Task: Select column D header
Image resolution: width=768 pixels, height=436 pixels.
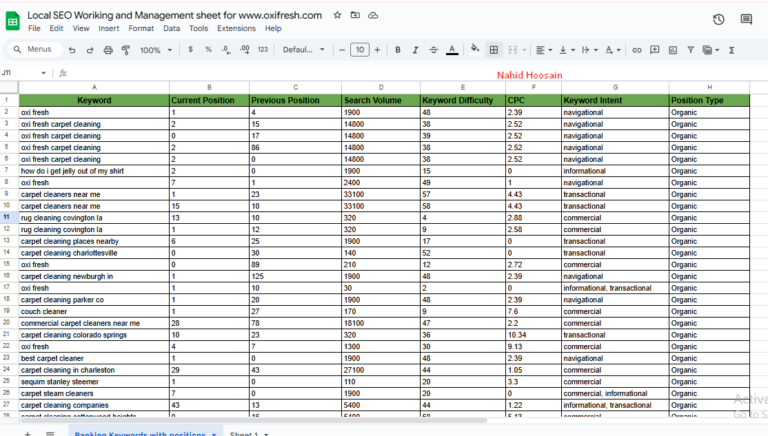Action: (x=381, y=87)
